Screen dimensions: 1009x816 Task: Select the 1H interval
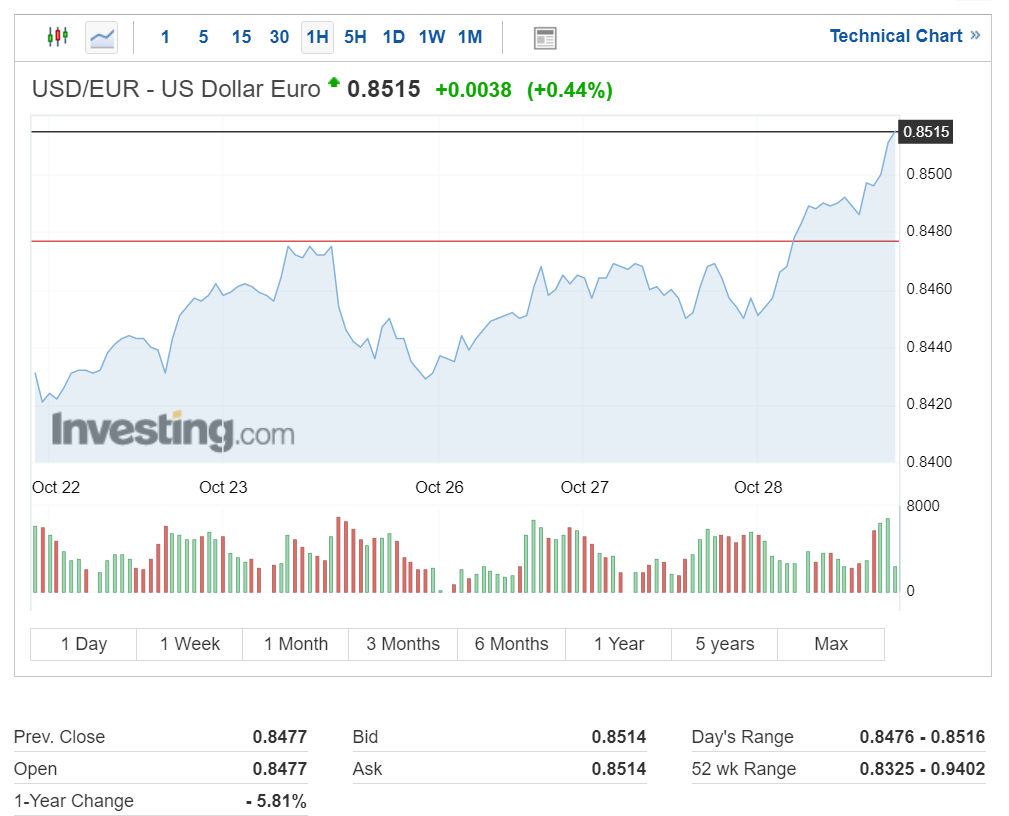click(317, 37)
